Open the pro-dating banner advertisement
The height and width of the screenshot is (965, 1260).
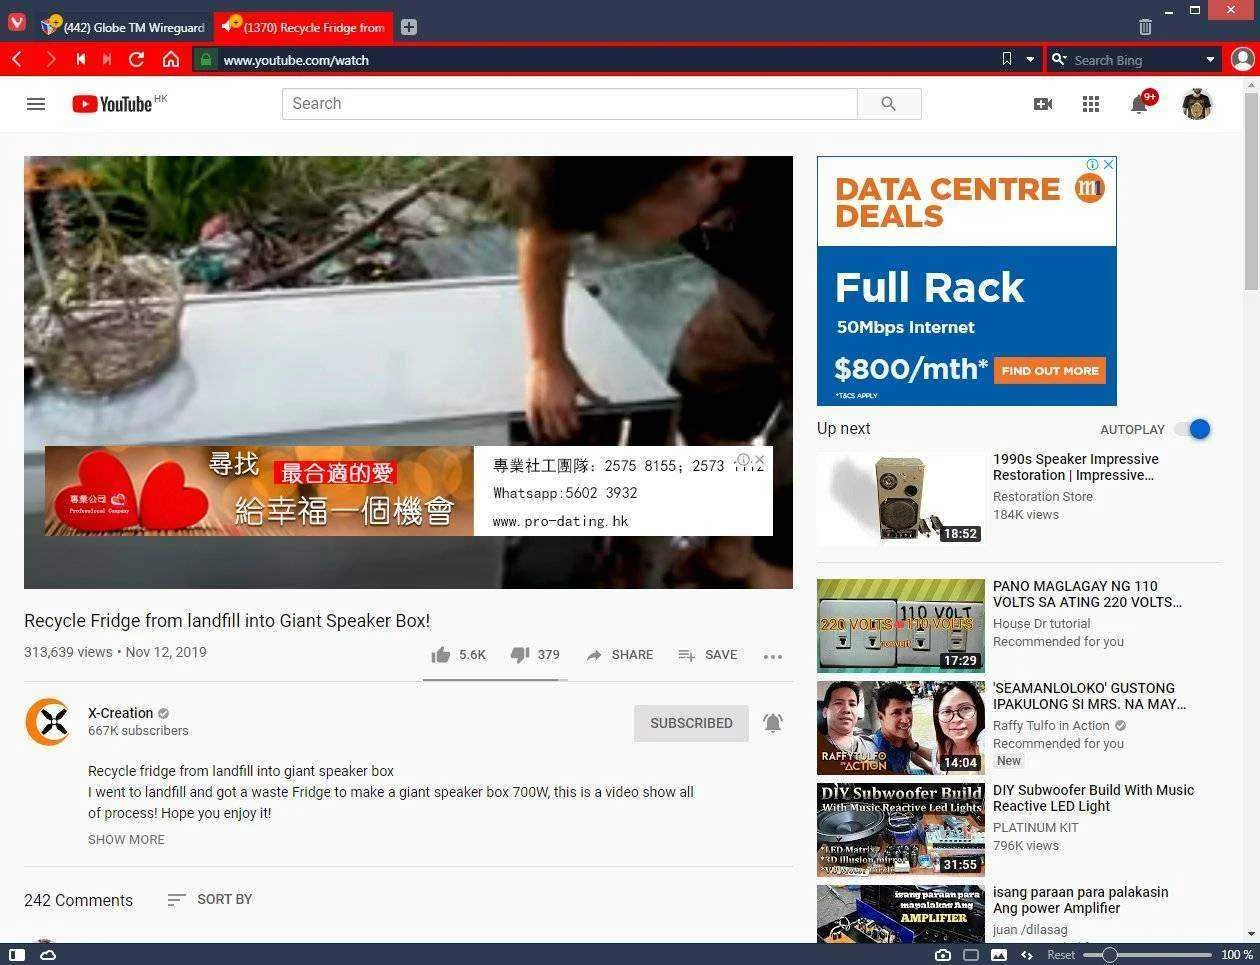(408, 491)
